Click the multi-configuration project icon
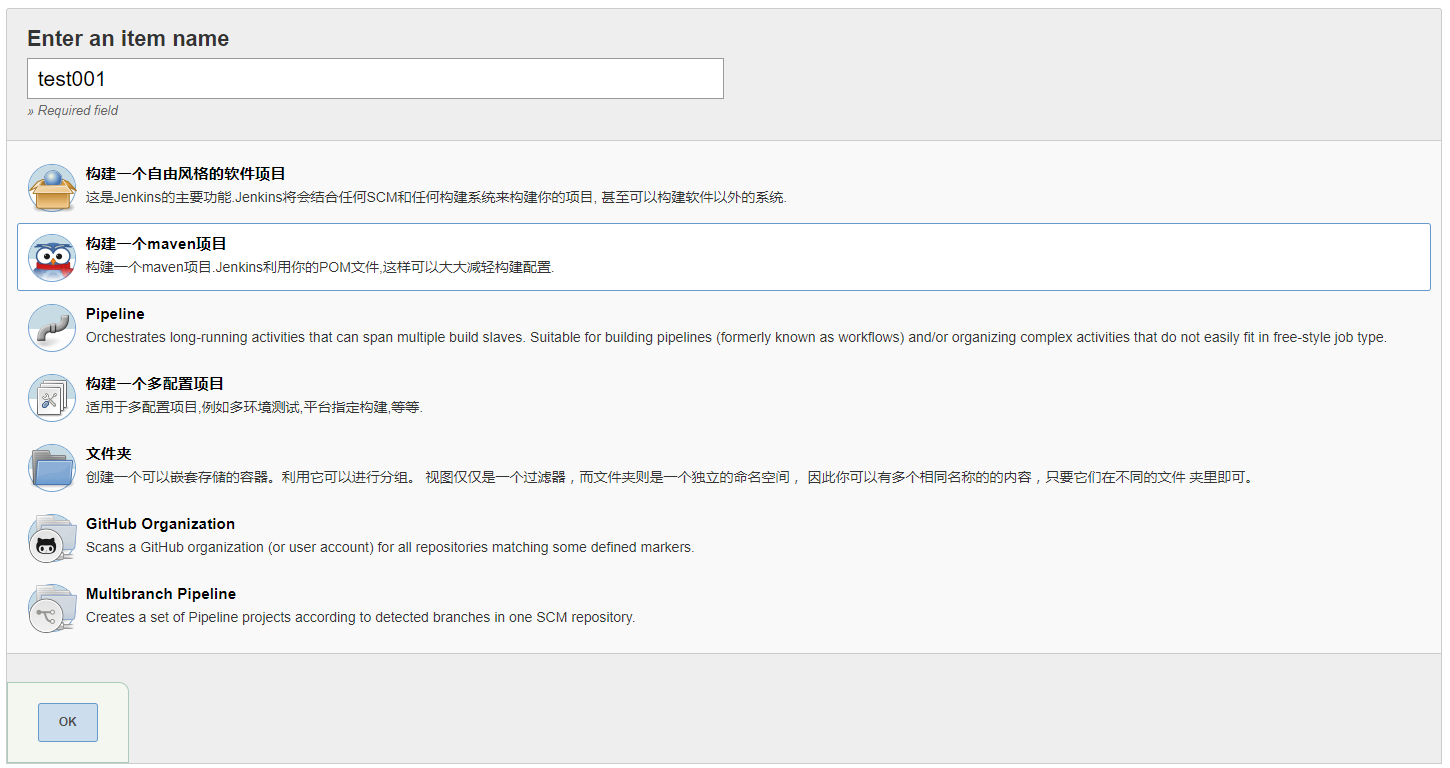 pos(52,398)
